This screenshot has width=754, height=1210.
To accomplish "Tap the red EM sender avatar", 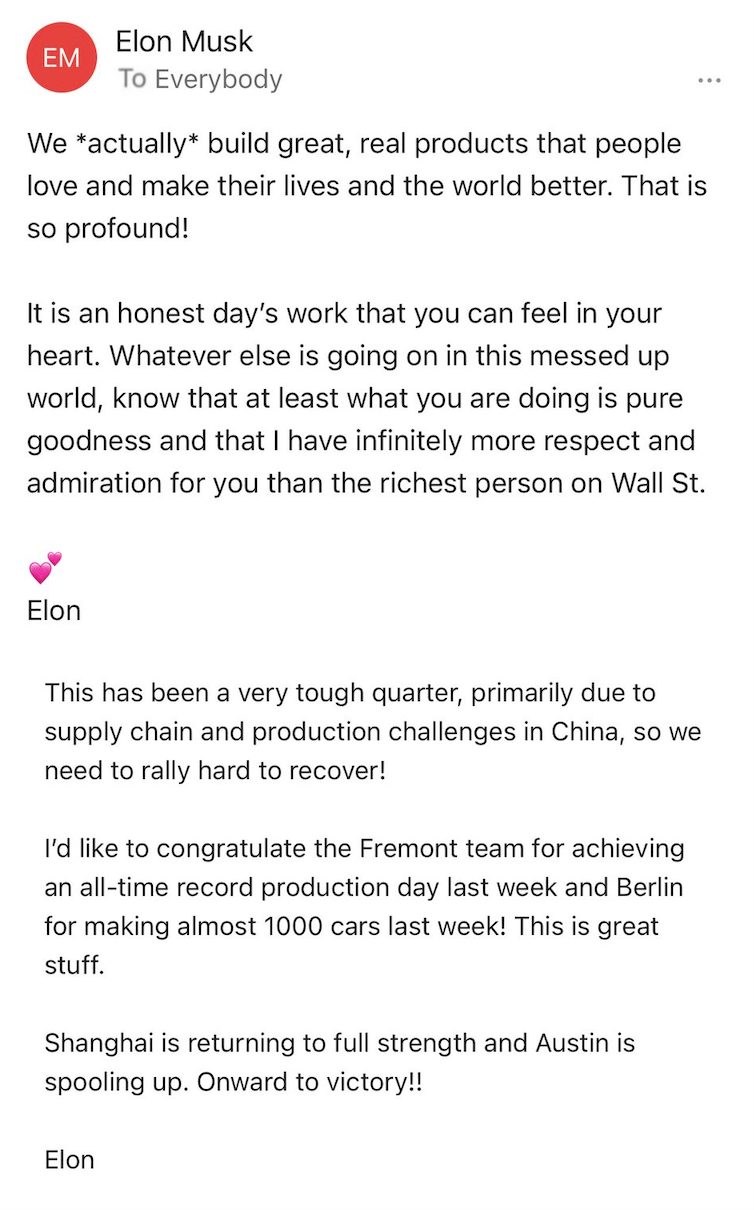I will pos(62,58).
